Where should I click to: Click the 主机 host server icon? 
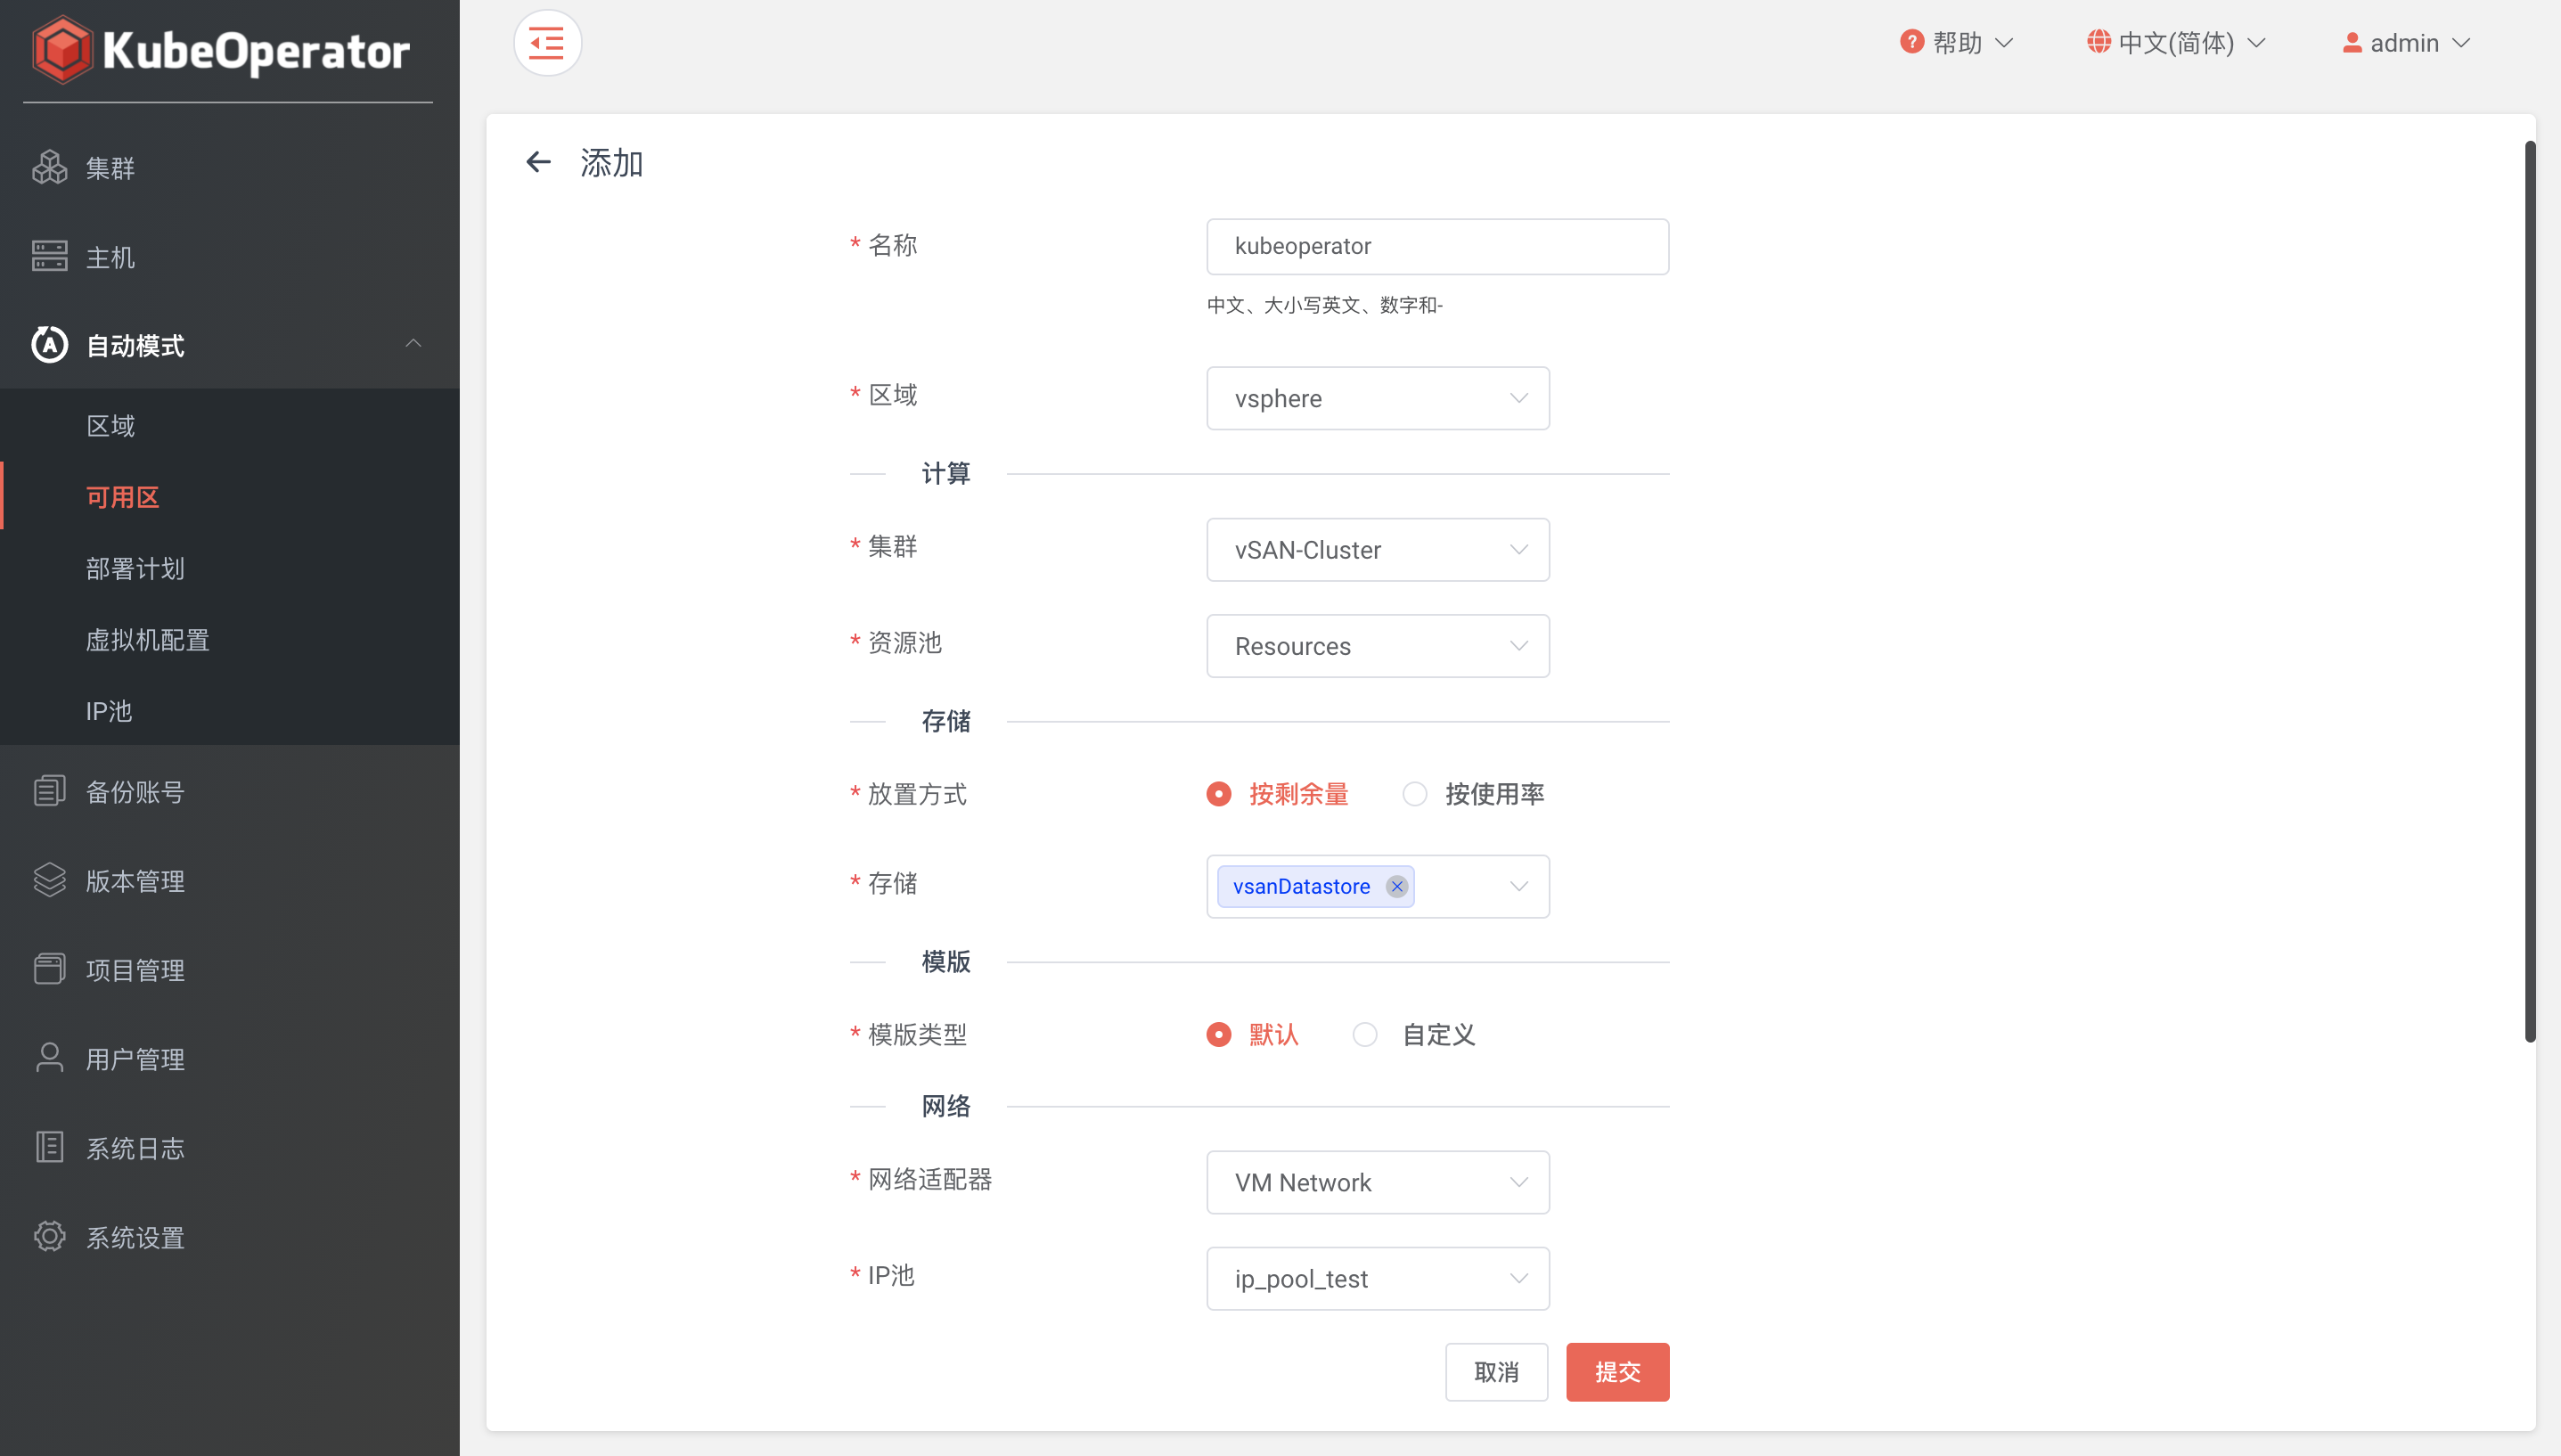click(49, 256)
